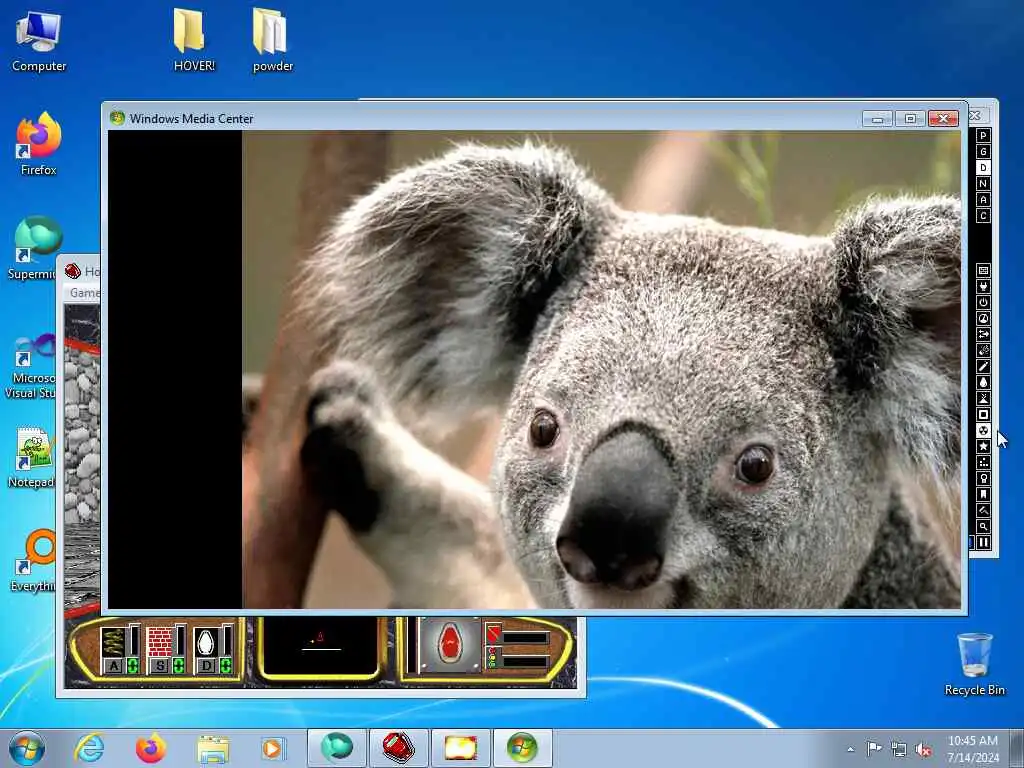
Task: Click the Windows Media Center title icon
Action: point(118,118)
